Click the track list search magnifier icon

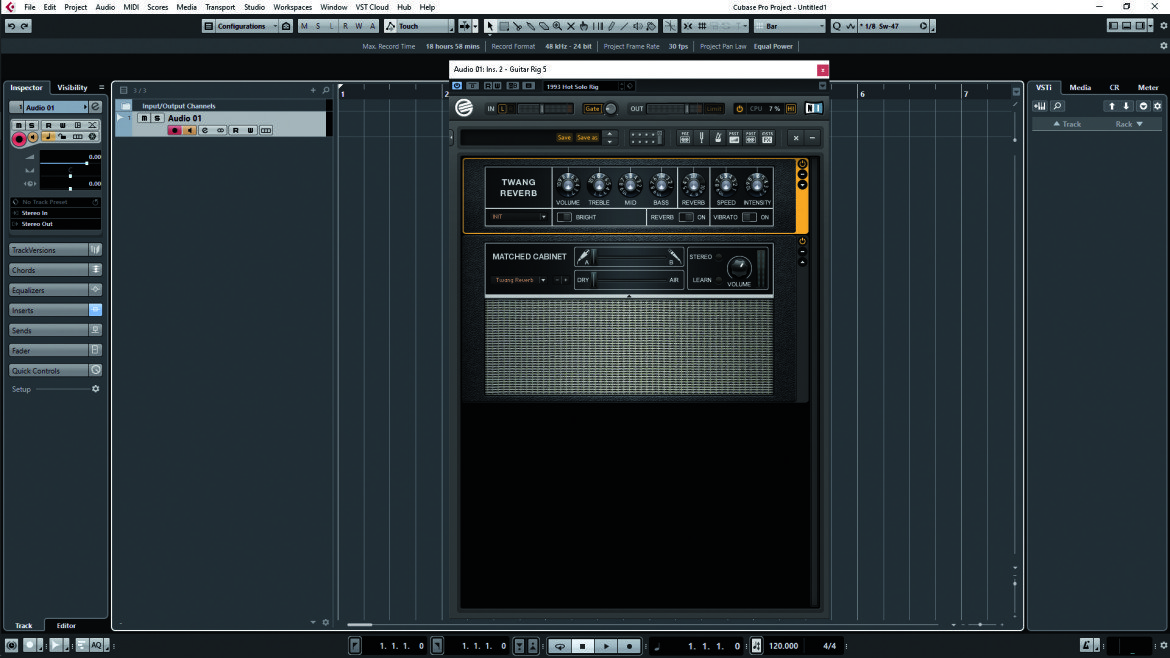tap(325, 90)
